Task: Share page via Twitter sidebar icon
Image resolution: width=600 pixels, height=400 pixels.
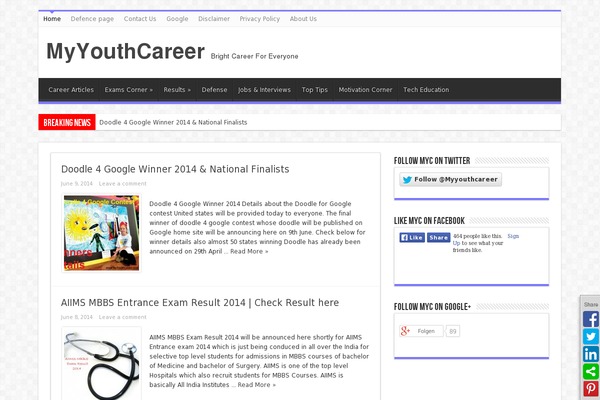Action: tap(591, 337)
